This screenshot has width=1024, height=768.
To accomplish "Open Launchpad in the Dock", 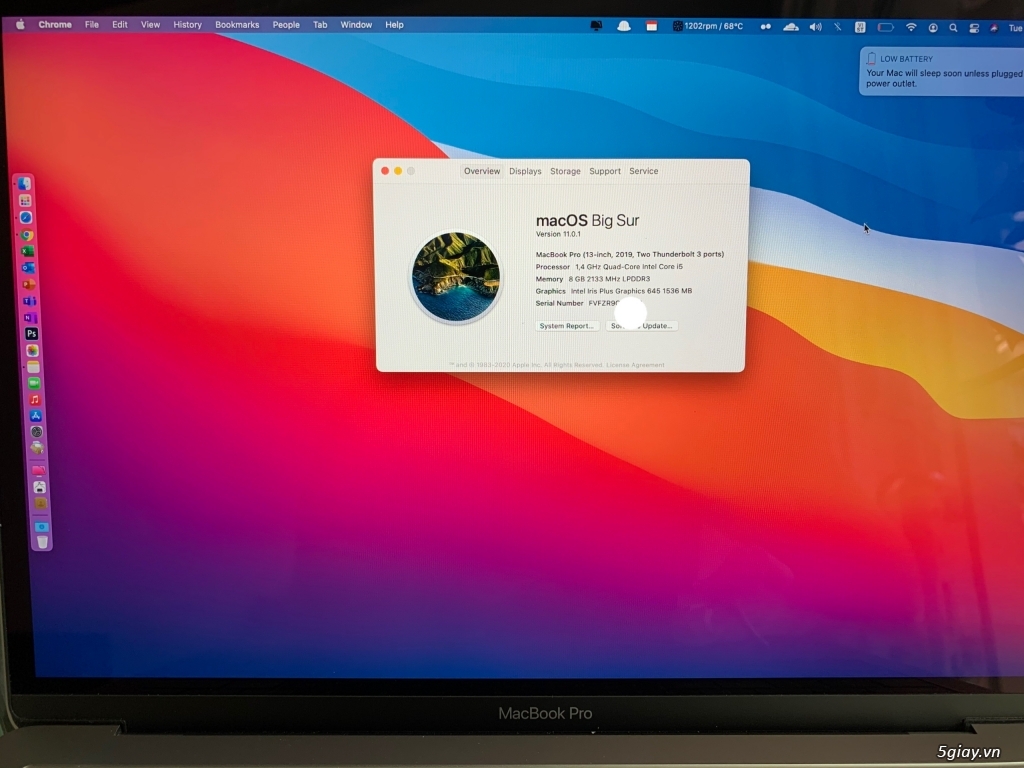I will click(25, 200).
